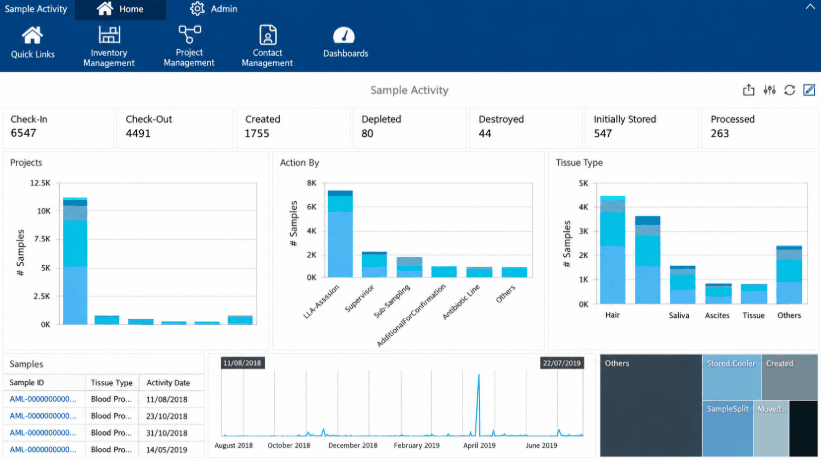Click the April 2019 spike in timeline
This screenshot has height=461, width=821.
coord(478,404)
